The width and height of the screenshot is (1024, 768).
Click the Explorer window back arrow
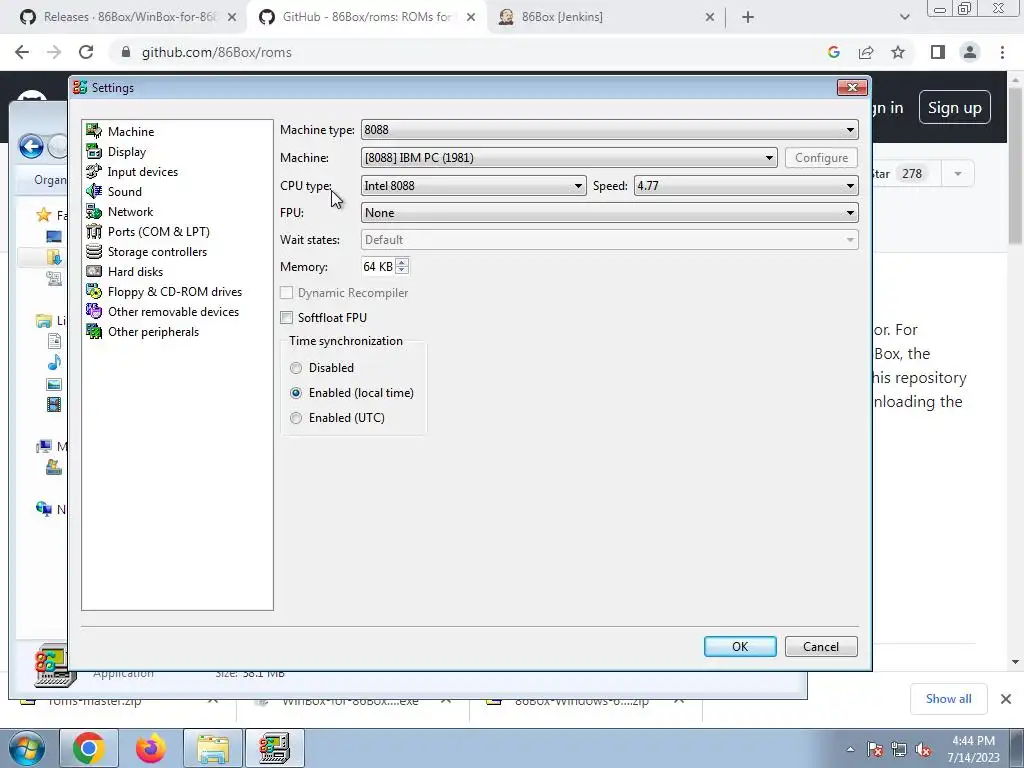[x=31, y=146]
